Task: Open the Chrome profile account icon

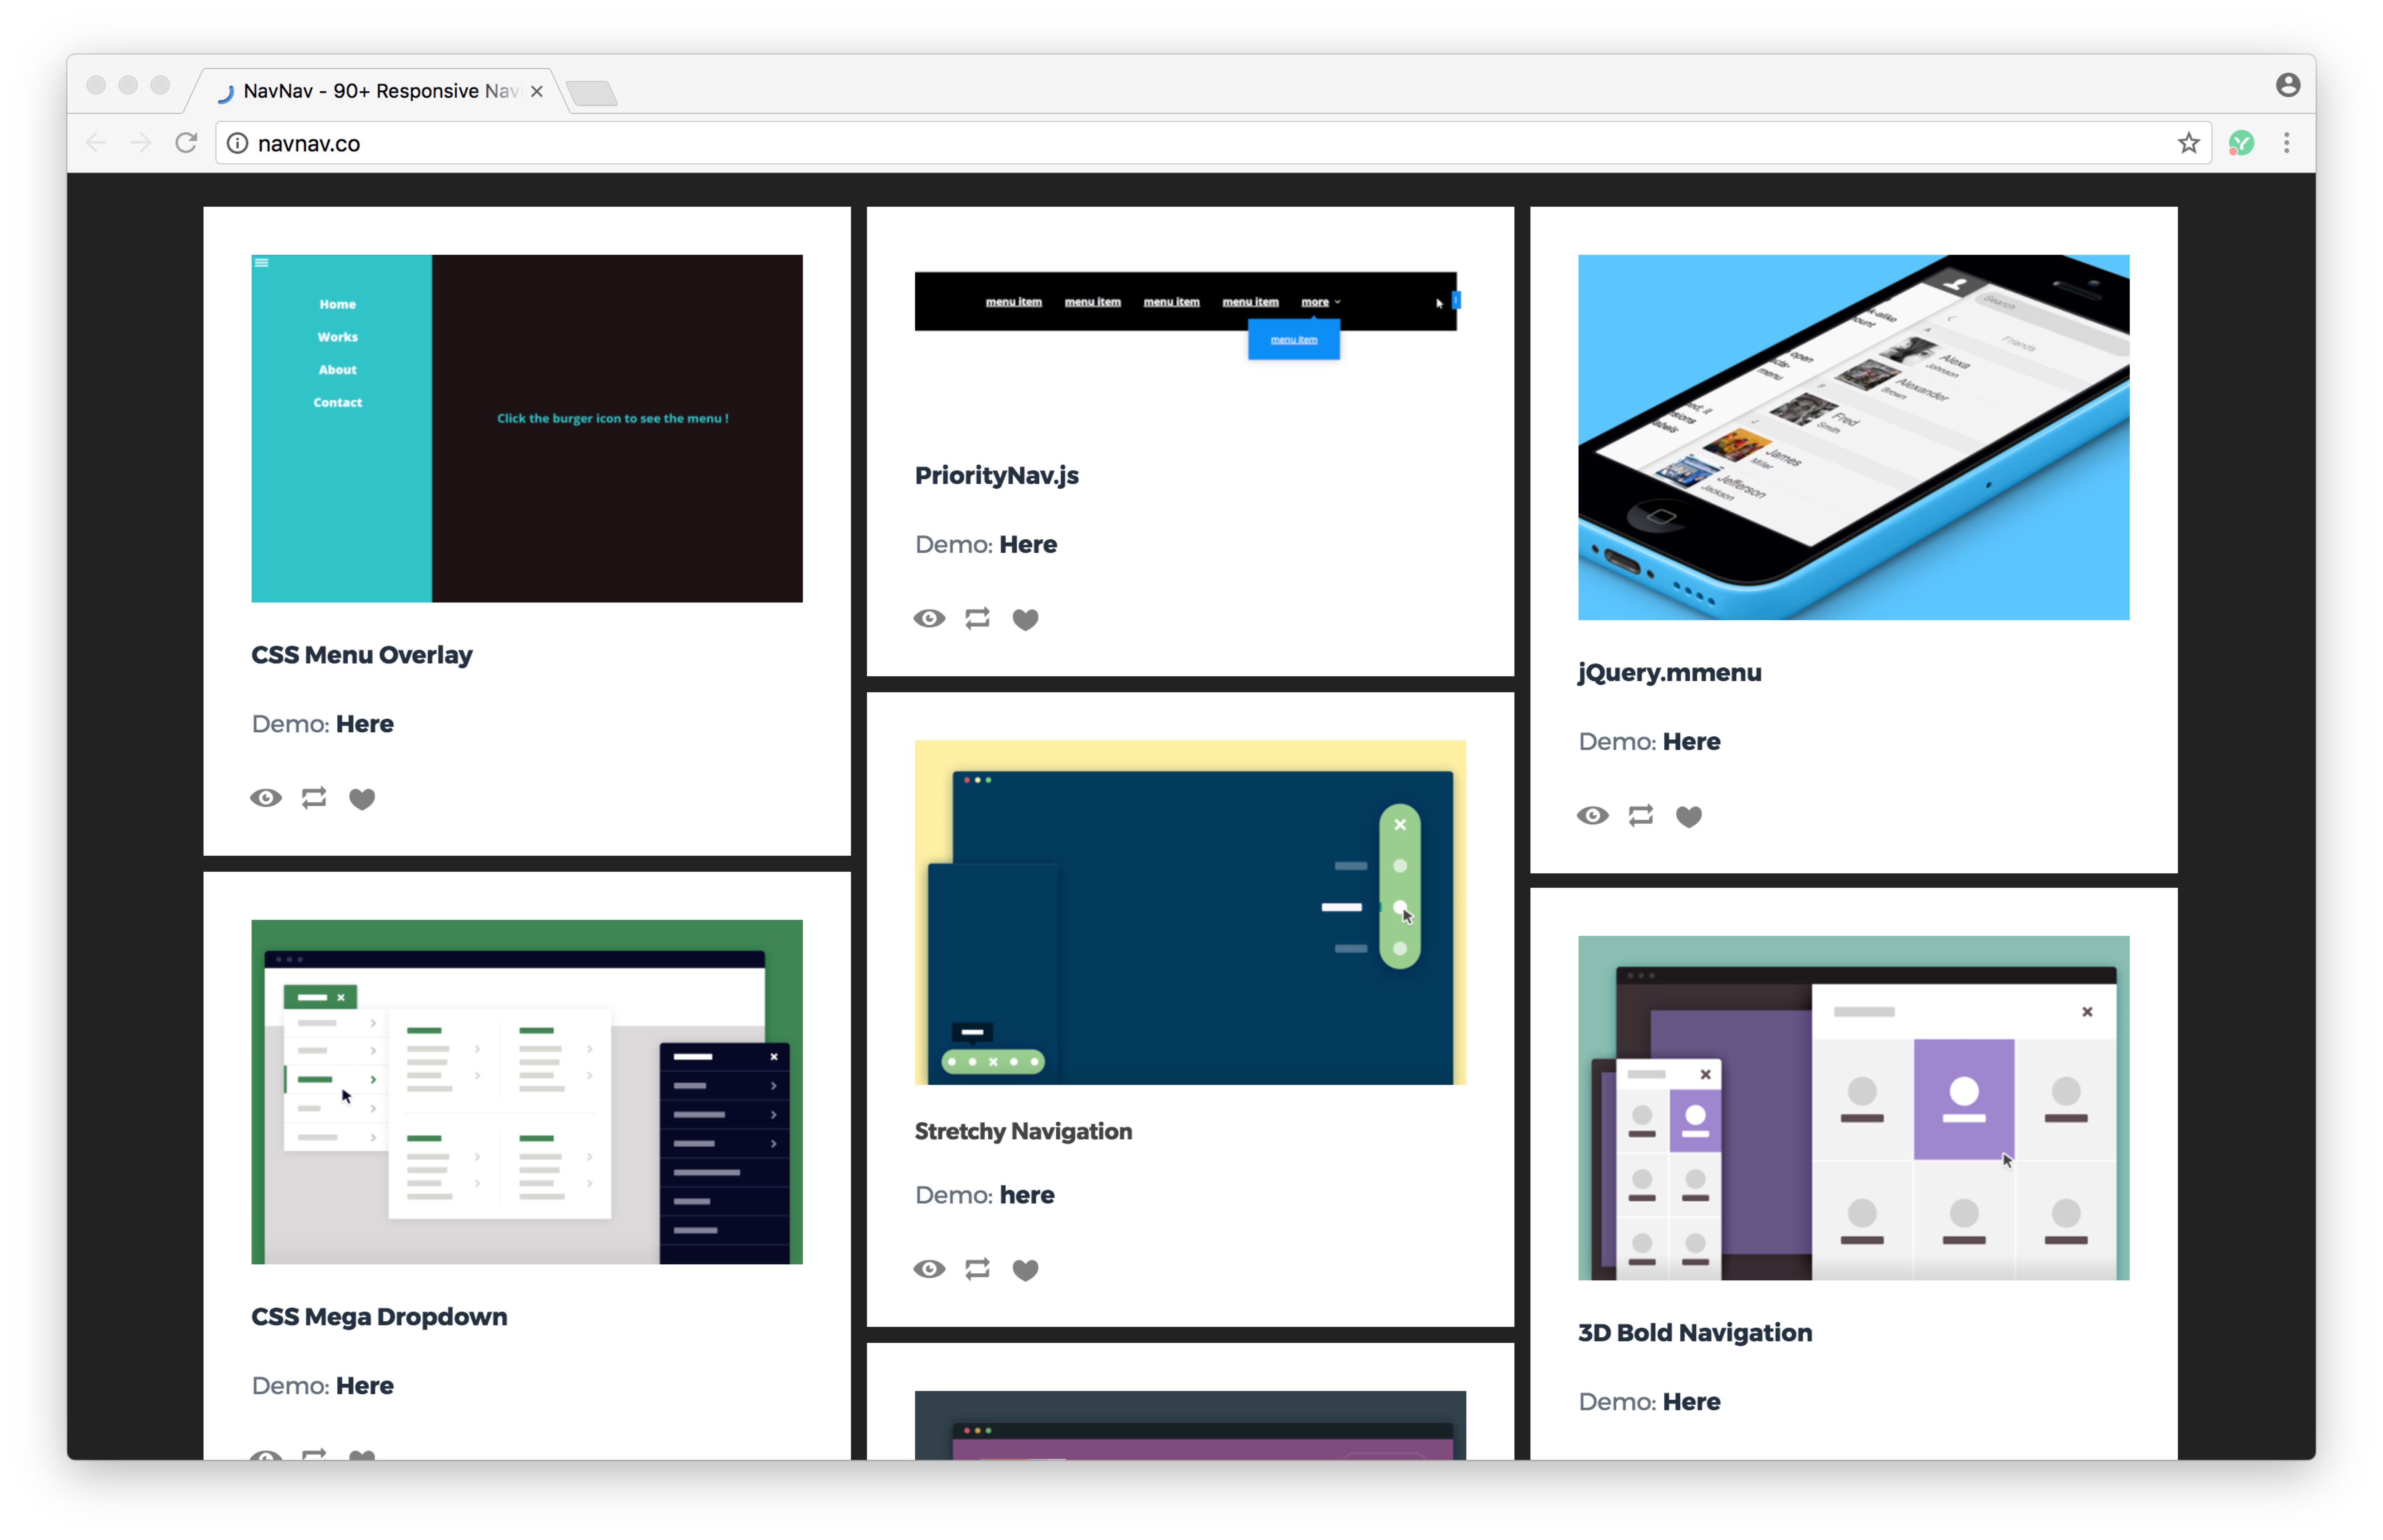Action: [2288, 85]
